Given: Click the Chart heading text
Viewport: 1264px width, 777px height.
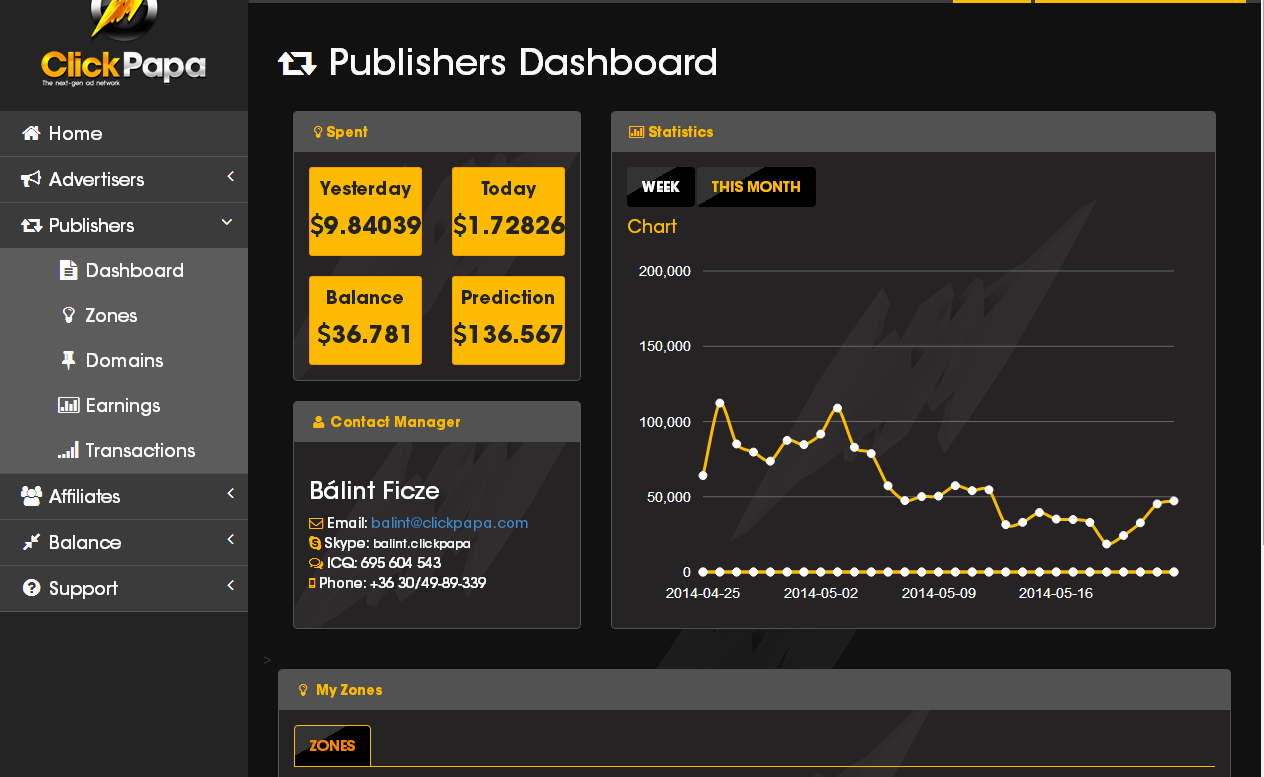Looking at the screenshot, I should point(652,227).
